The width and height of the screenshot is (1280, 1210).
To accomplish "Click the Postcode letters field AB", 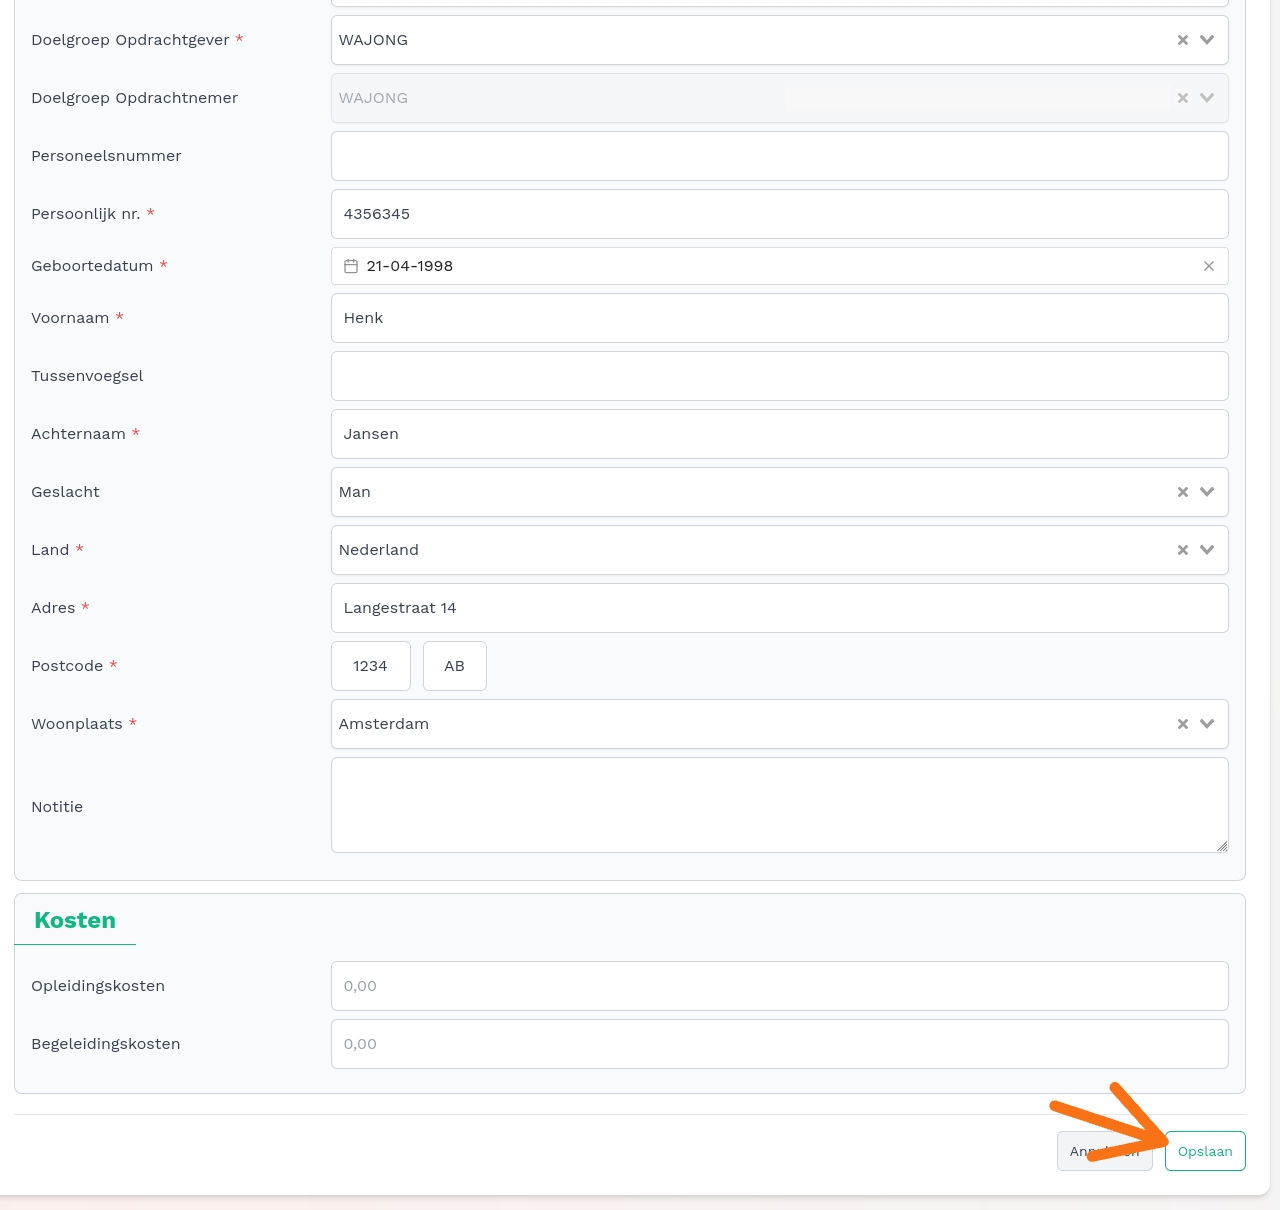I will (x=455, y=666).
